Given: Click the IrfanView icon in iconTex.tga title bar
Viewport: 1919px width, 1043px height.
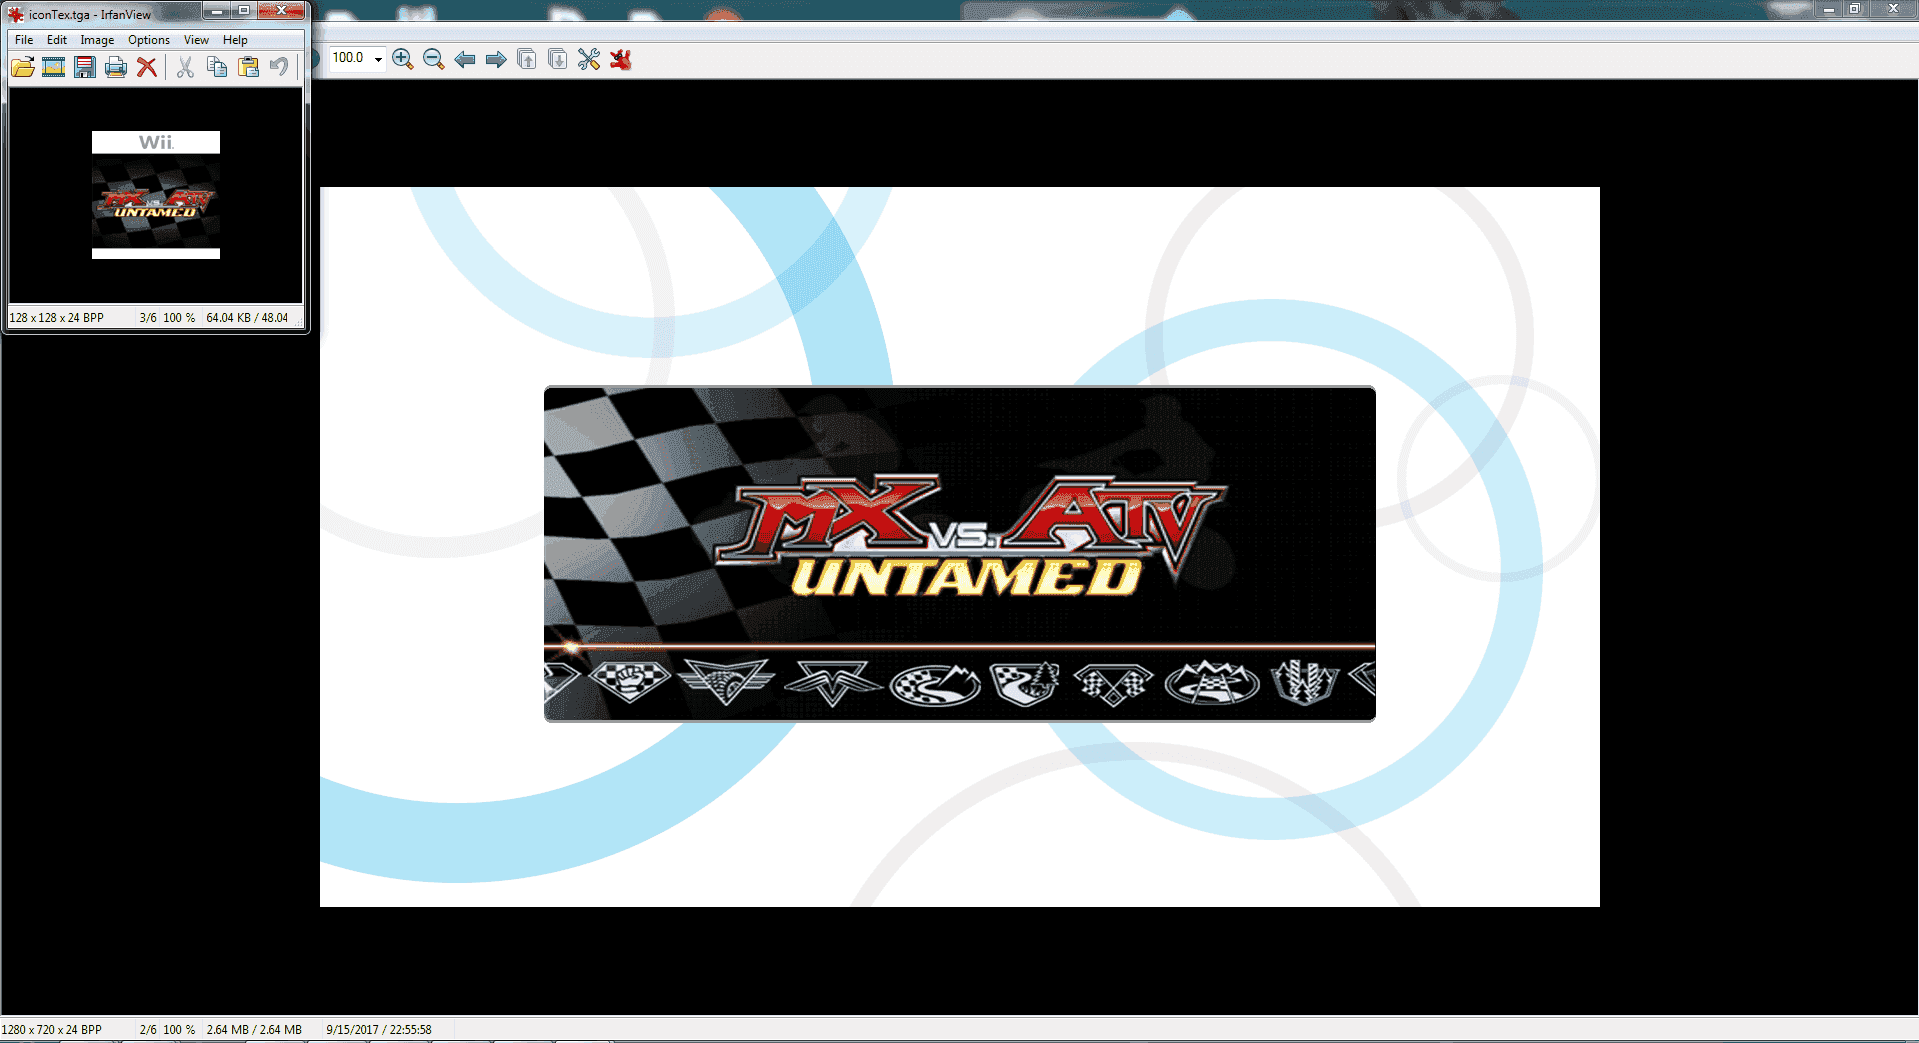Looking at the screenshot, I should point(16,14).
